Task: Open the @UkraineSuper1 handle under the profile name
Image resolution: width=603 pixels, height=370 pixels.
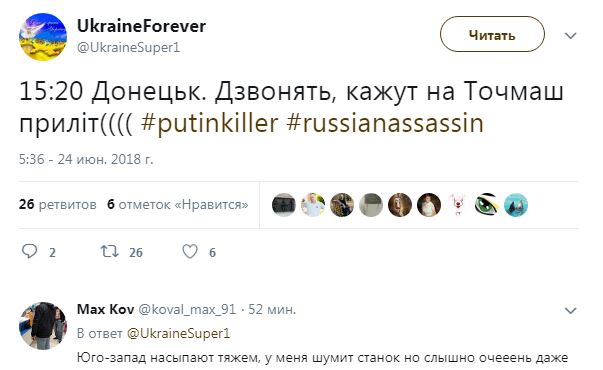Action: point(128,48)
